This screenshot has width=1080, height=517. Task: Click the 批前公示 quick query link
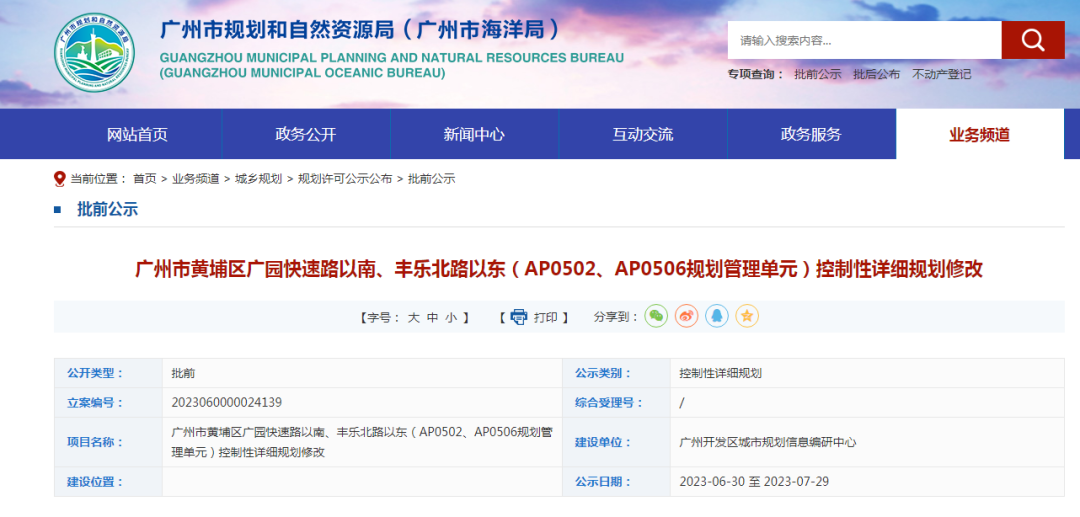pos(818,74)
